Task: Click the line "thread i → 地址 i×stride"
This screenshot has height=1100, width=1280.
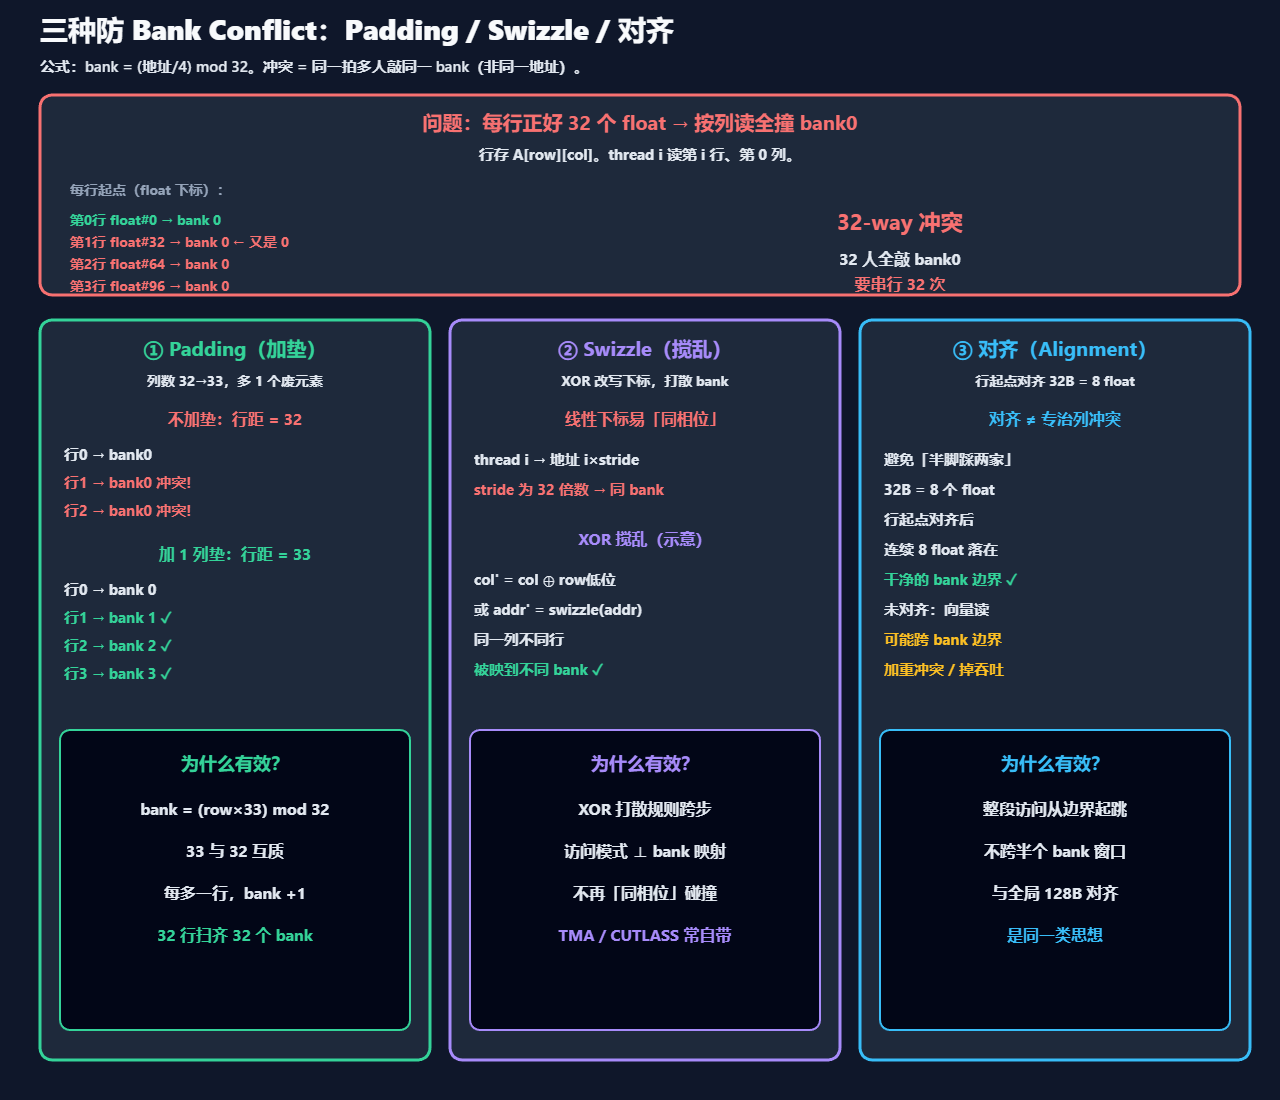Action: click(557, 459)
